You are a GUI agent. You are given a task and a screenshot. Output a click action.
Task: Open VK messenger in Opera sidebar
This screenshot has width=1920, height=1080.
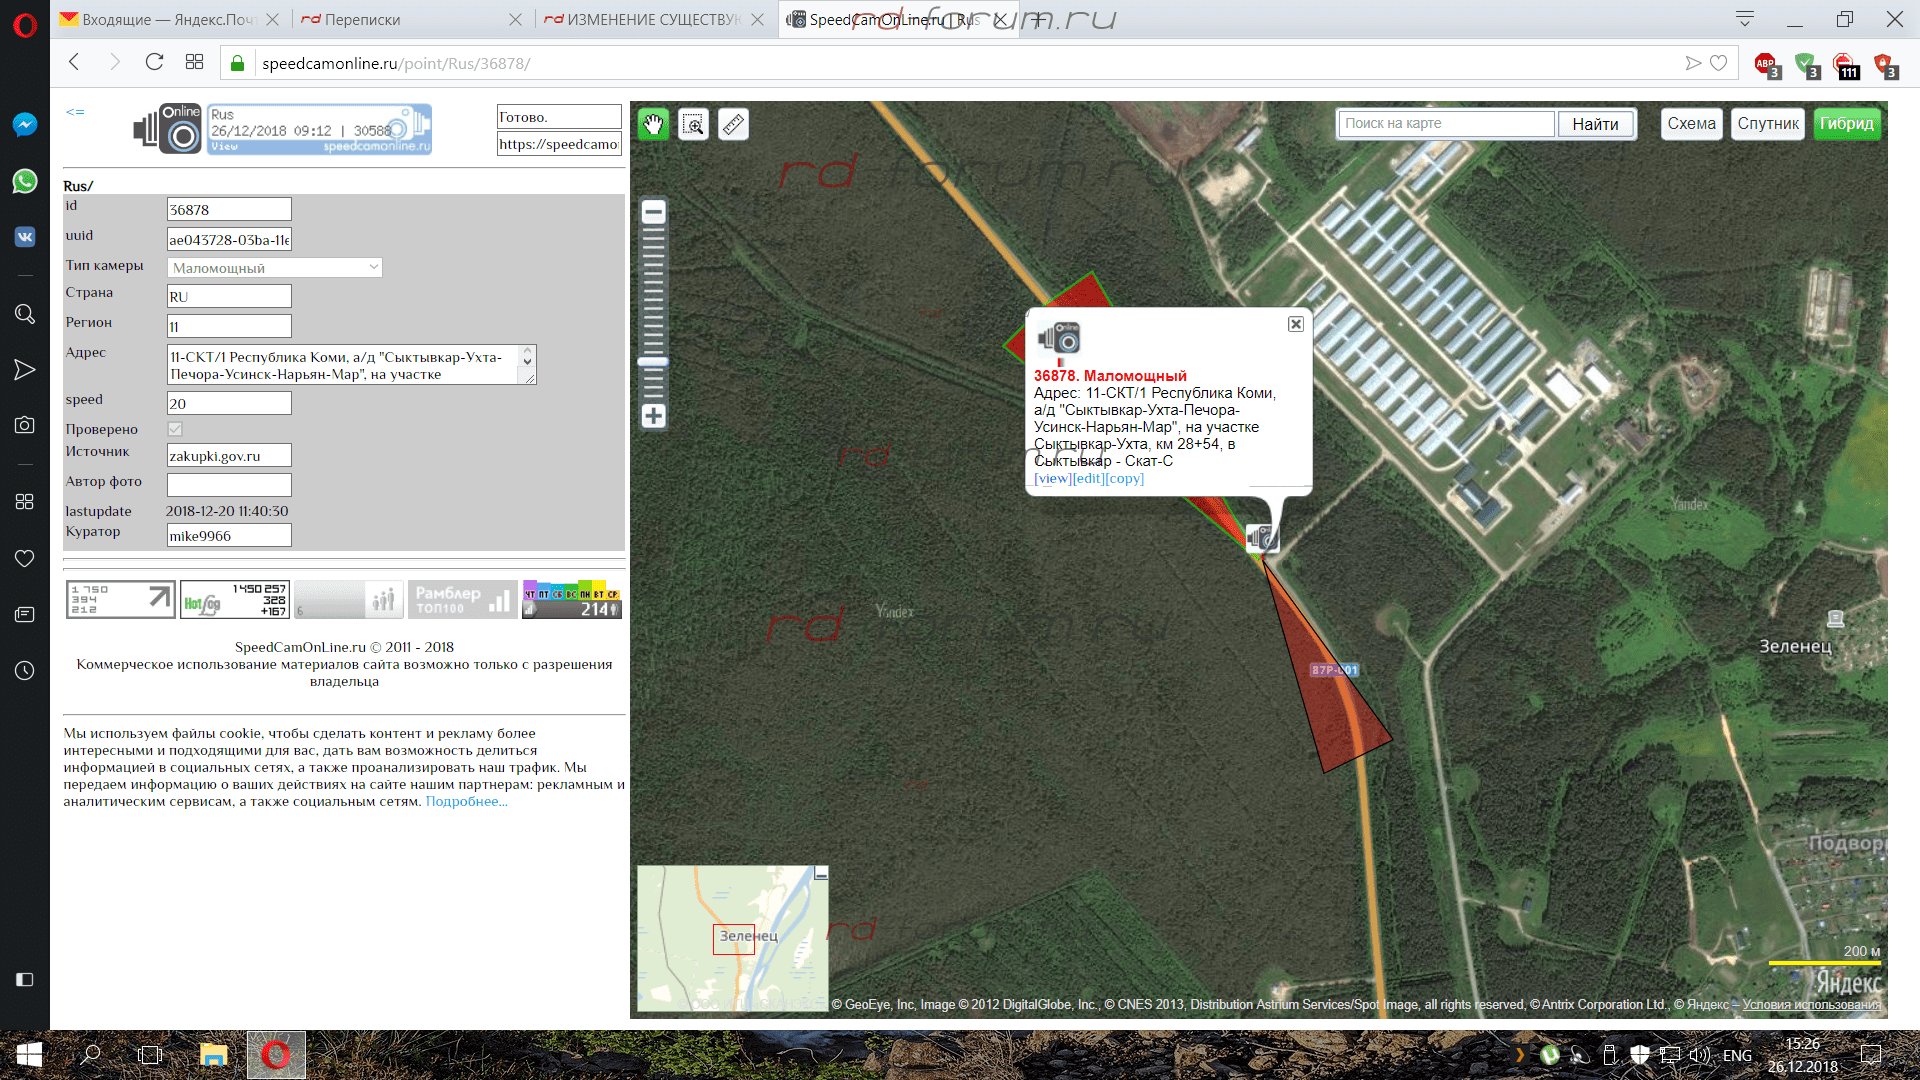(25, 237)
